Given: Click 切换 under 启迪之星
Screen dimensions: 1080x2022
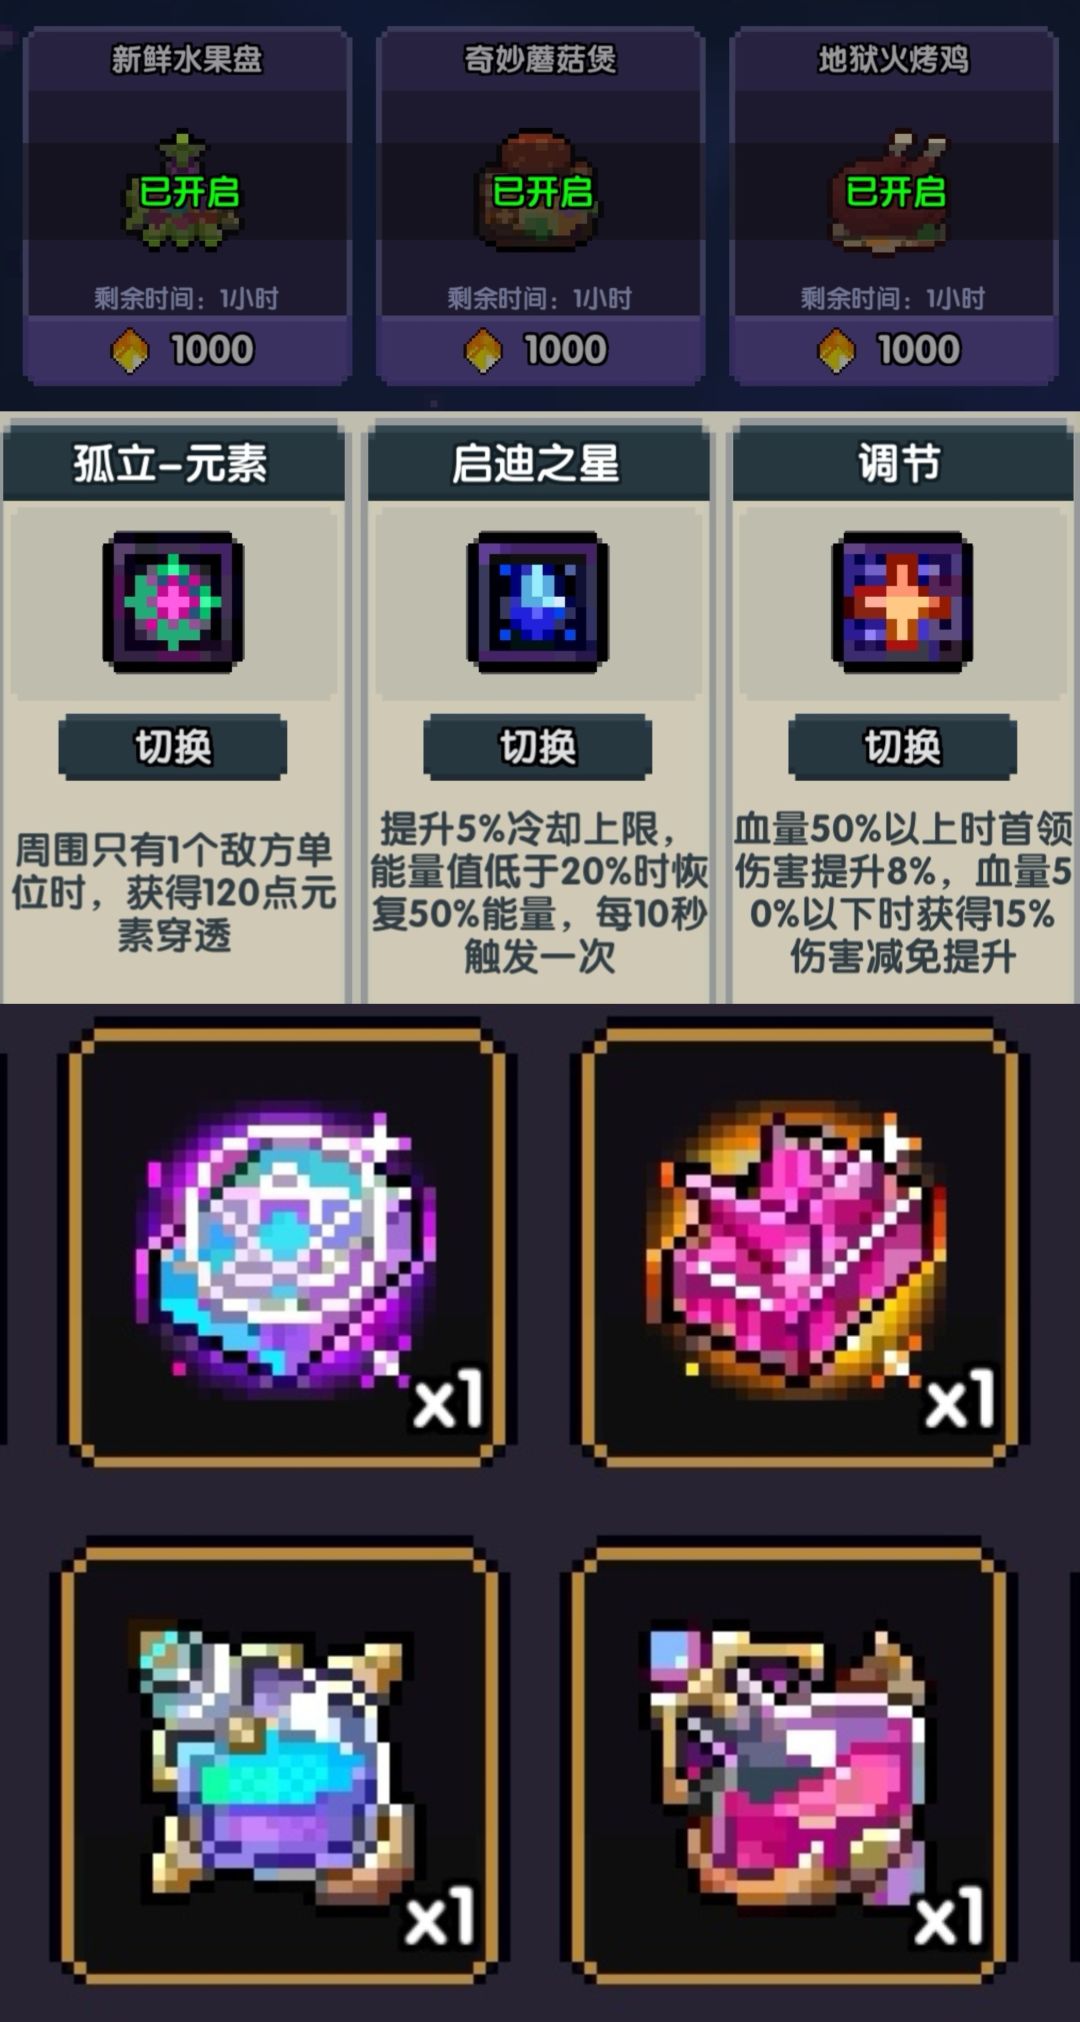Looking at the screenshot, I should click(538, 747).
